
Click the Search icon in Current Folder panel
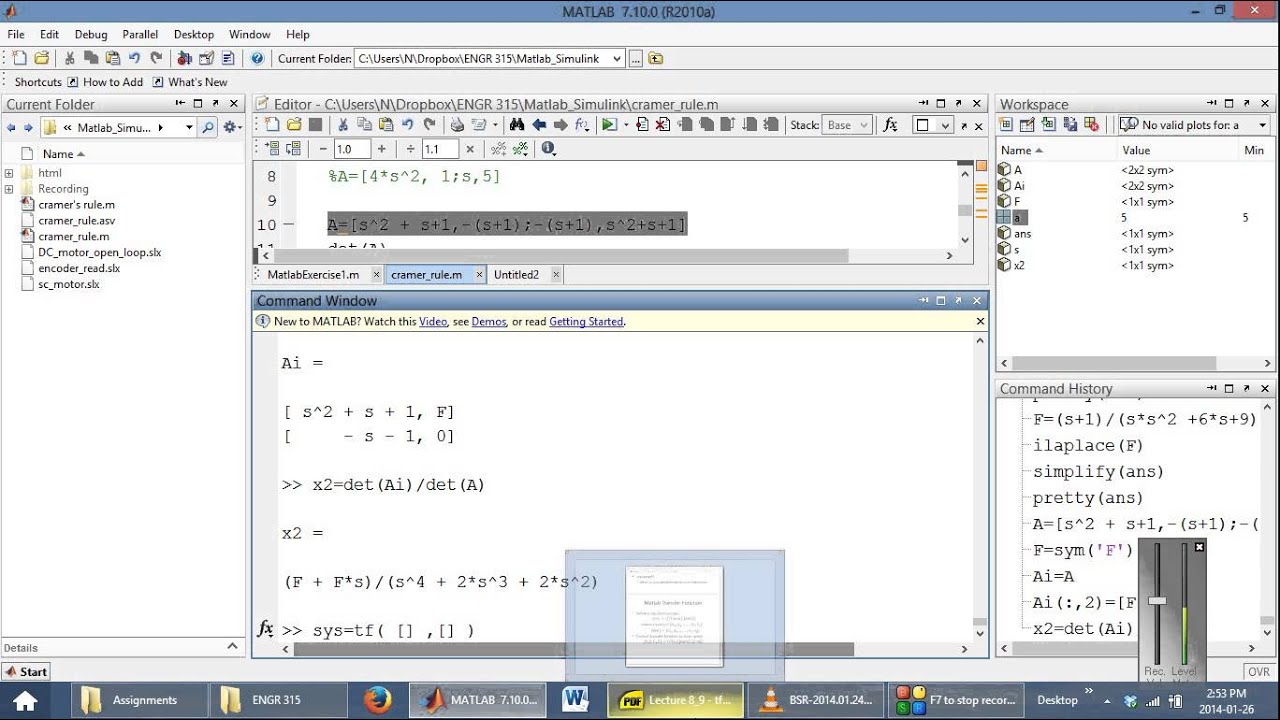[x=208, y=127]
